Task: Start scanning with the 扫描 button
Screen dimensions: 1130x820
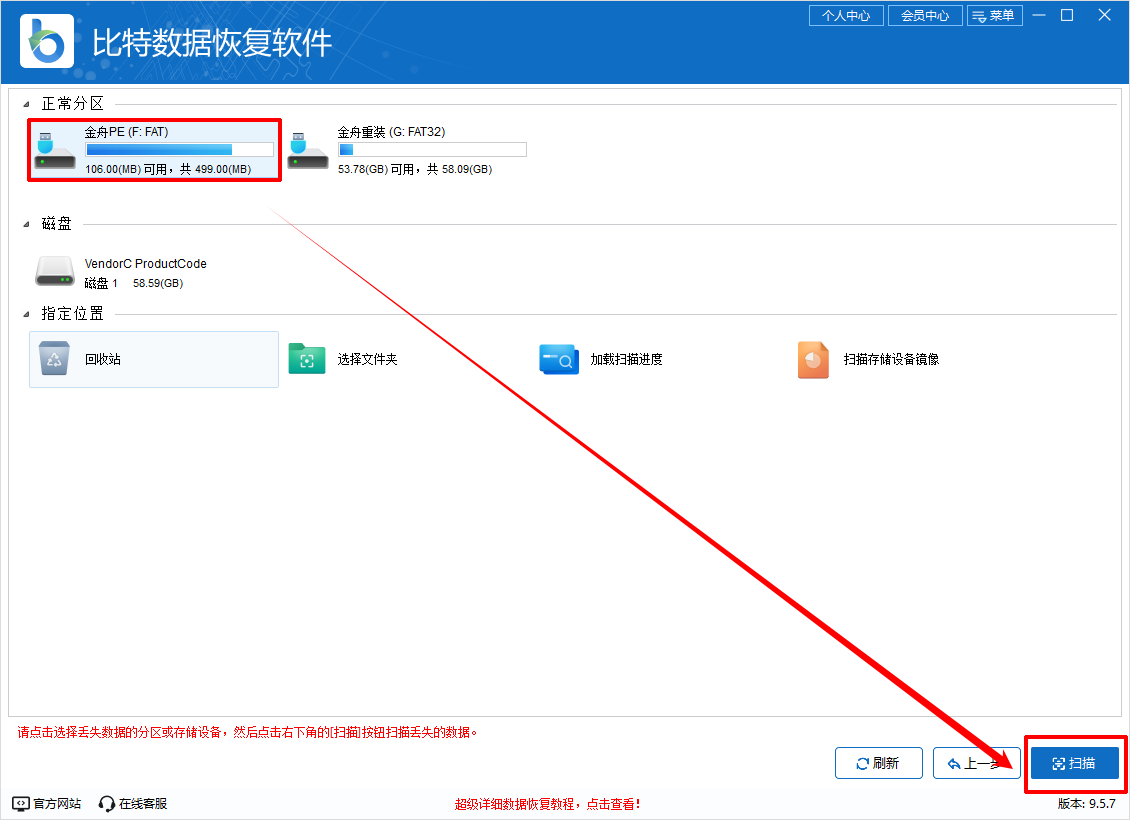Action: click(1075, 763)
